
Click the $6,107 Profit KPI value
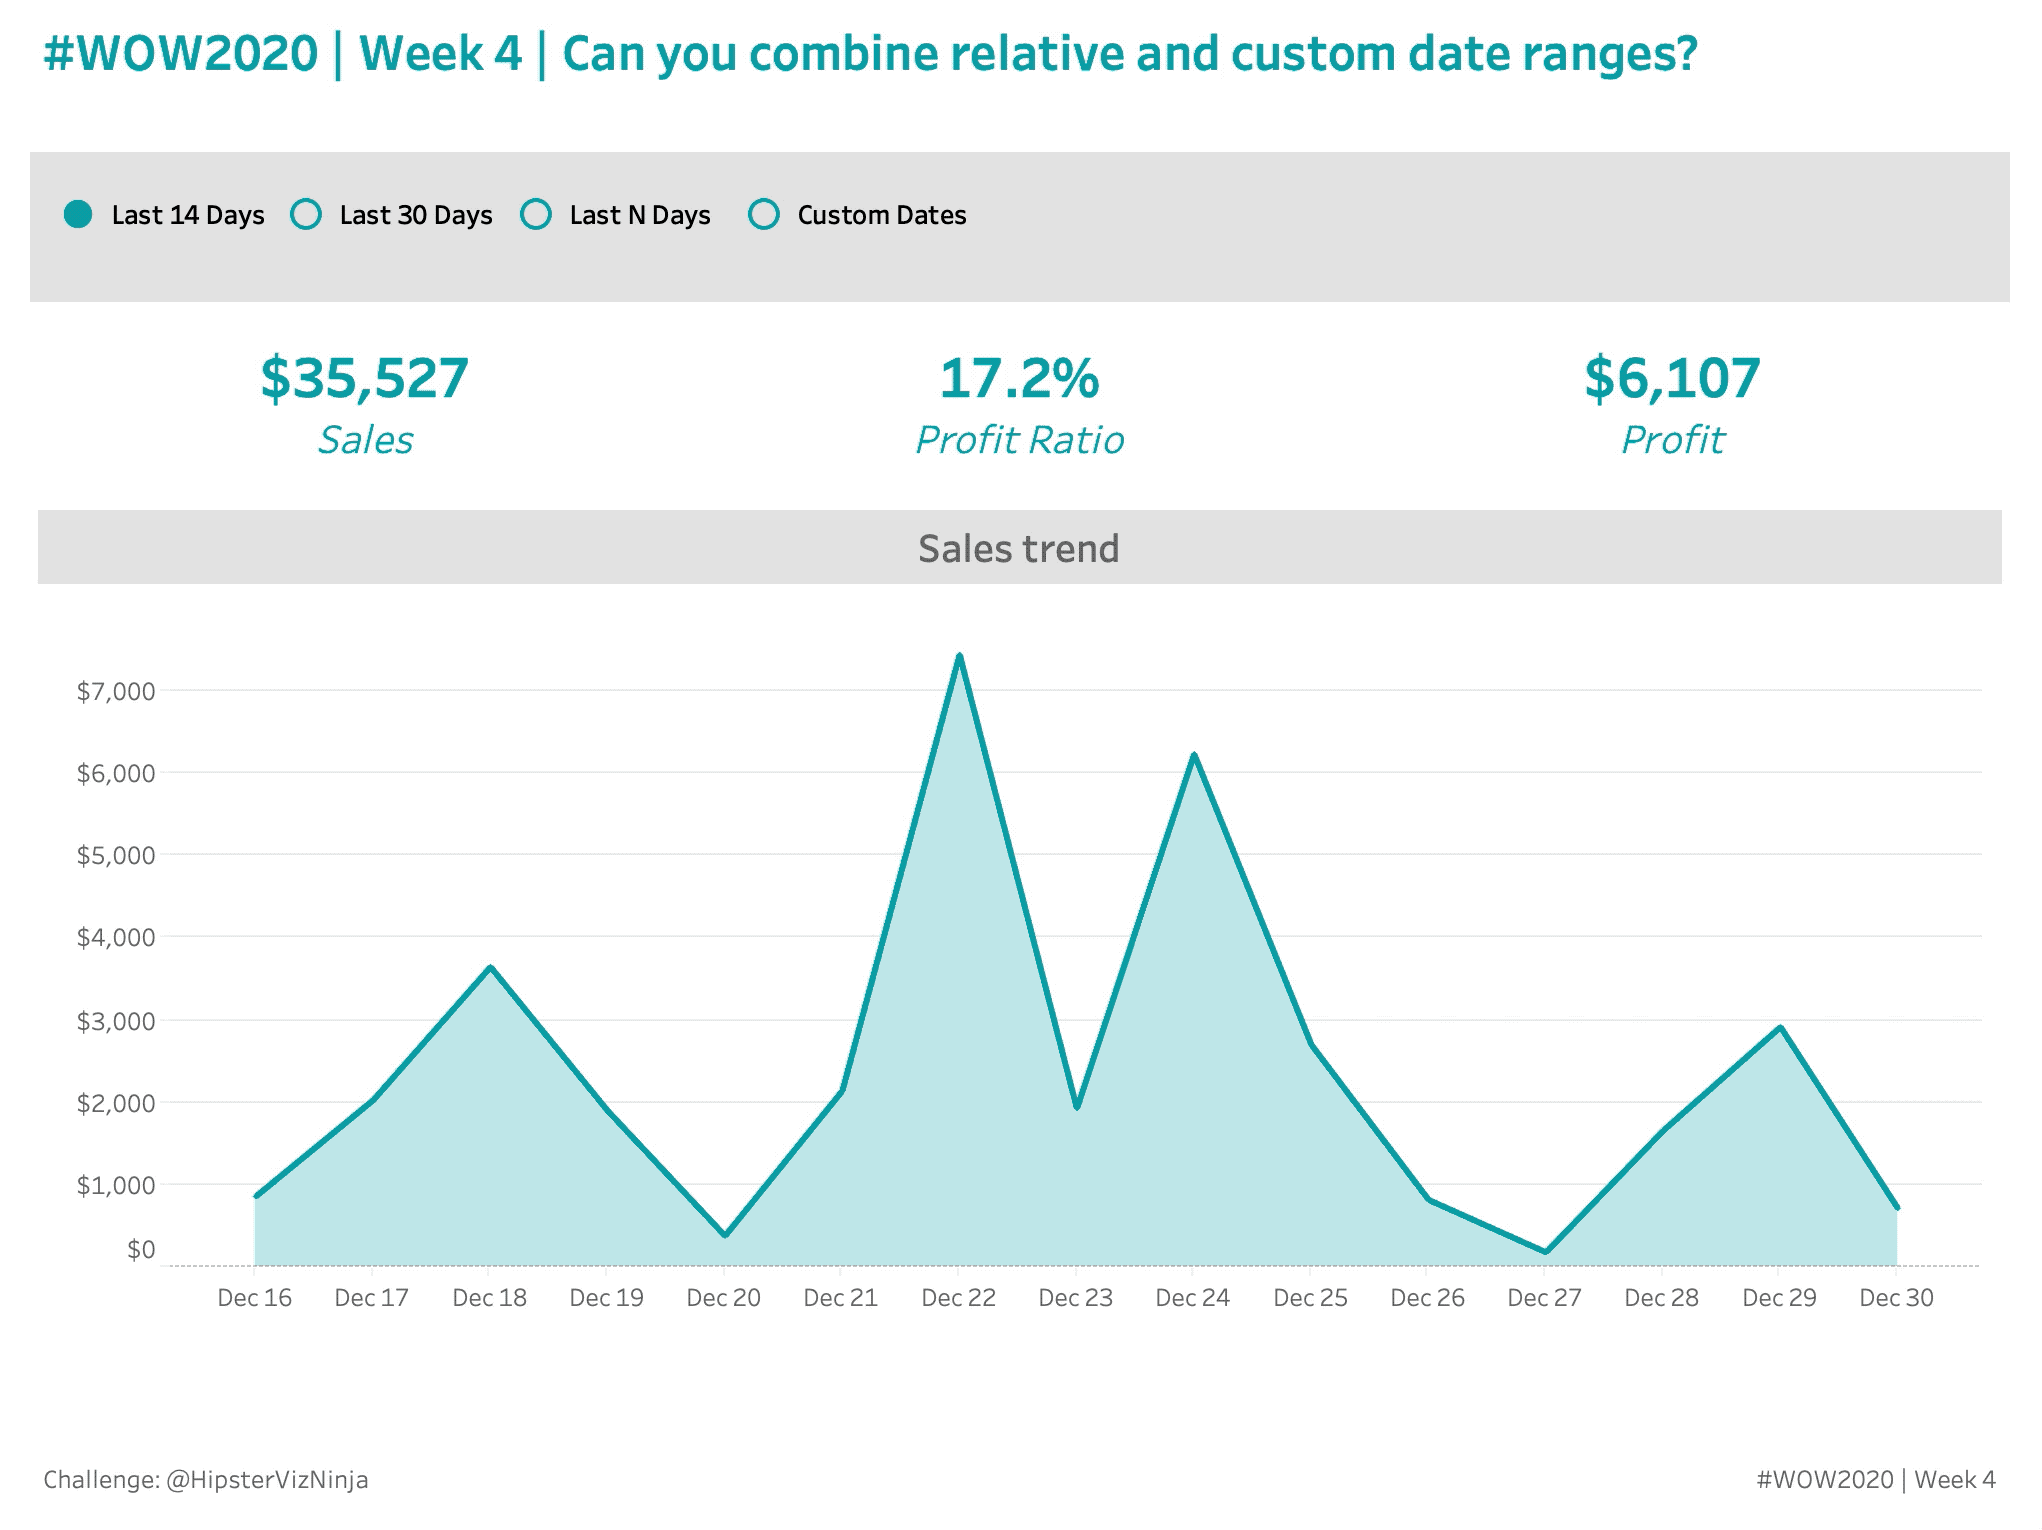[1672, 379]
